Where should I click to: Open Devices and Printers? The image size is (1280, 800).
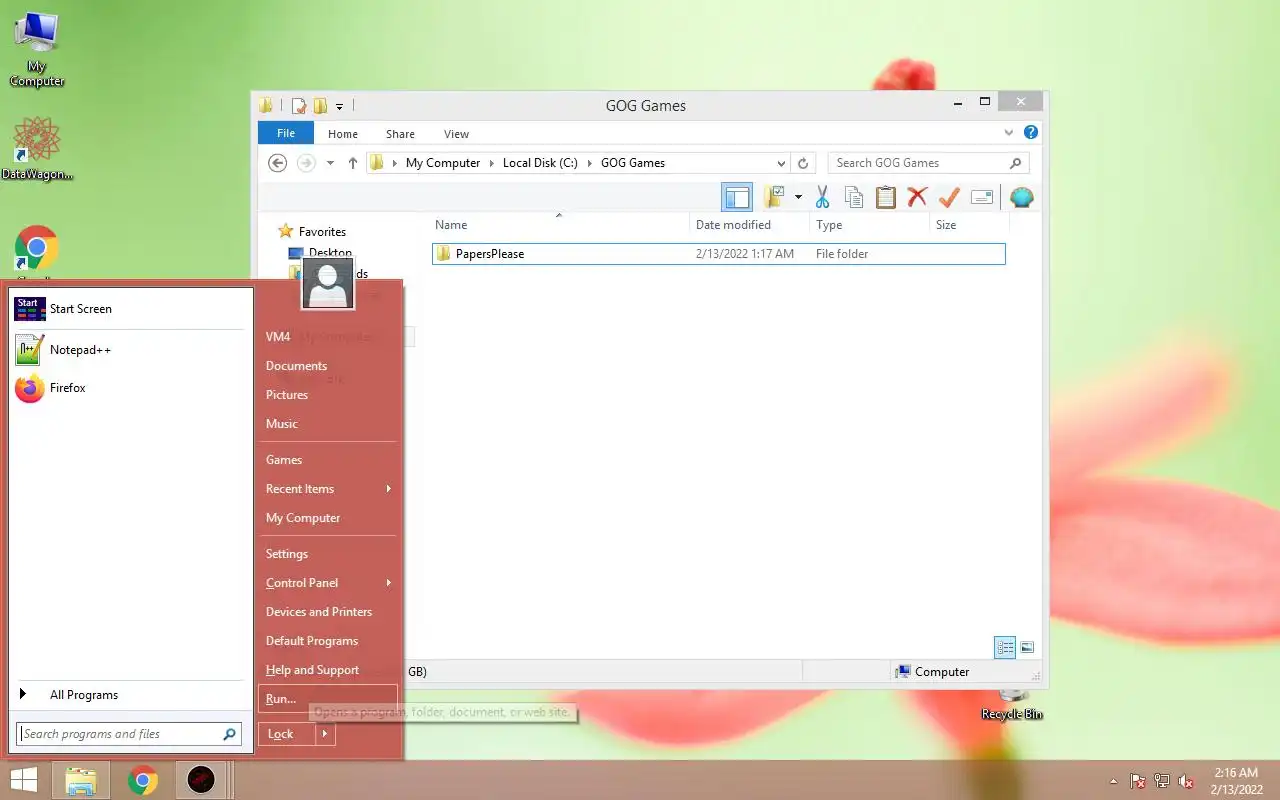point(328,612)
